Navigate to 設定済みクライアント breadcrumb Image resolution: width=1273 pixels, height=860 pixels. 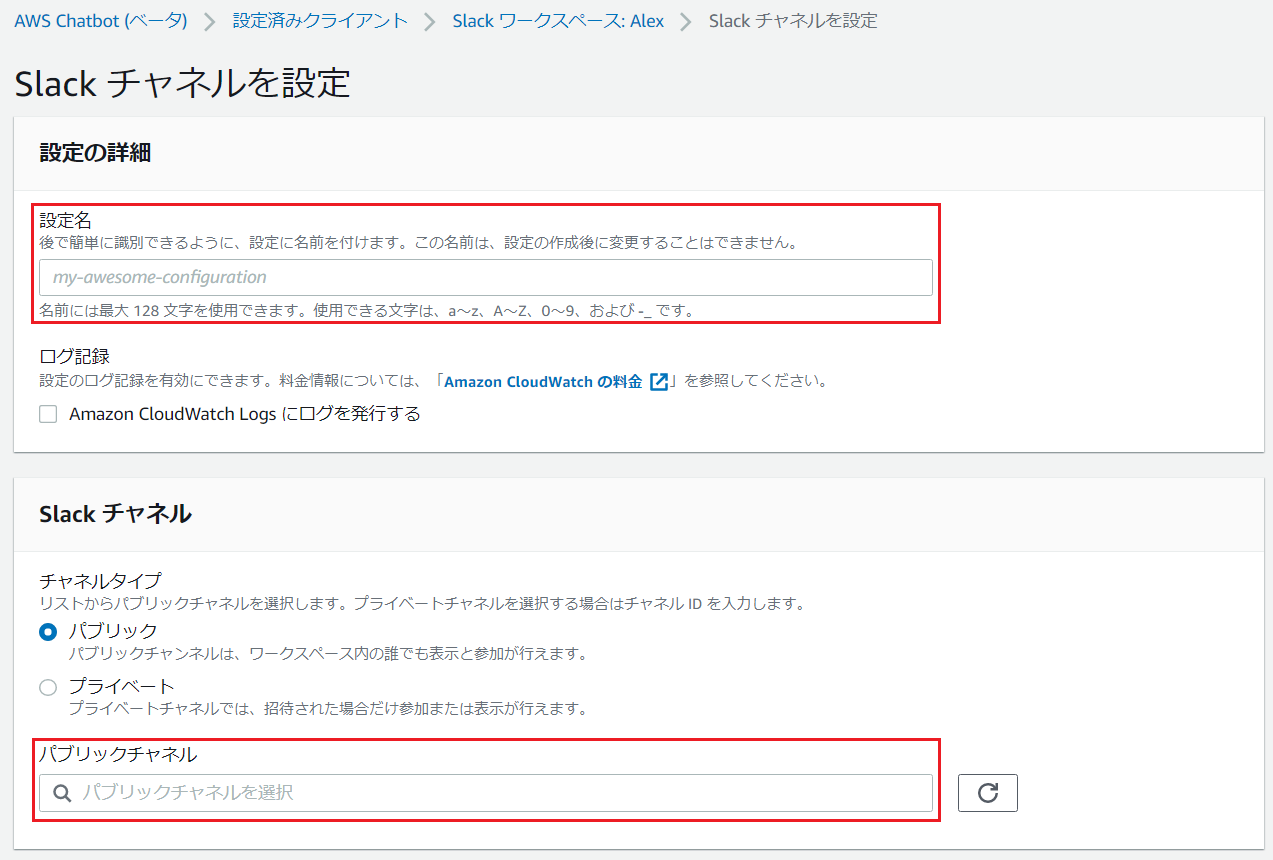coord(320,21)
